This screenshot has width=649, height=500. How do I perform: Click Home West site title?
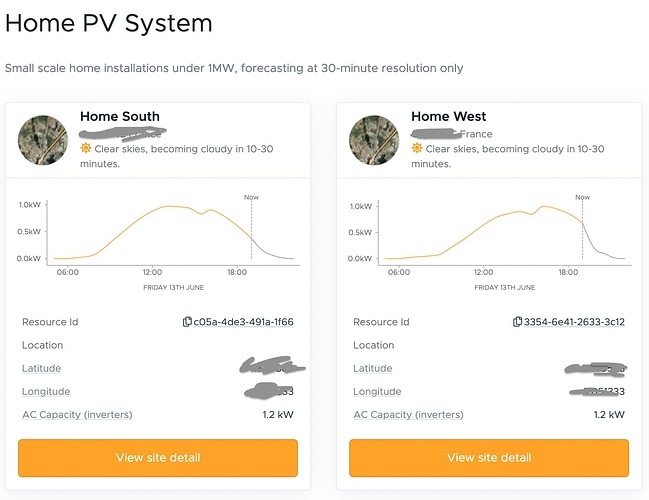(449, 117)
